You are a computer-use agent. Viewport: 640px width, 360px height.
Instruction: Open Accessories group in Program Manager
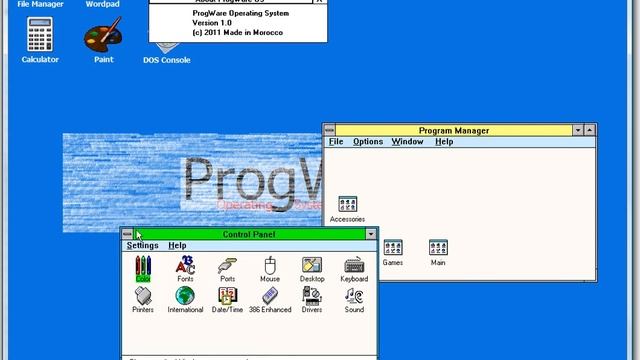tap(347, 209)
